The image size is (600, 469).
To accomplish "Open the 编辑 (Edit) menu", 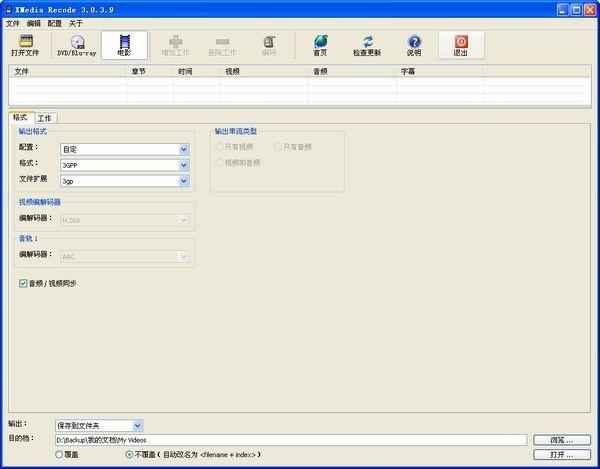I will pos(34,23).
